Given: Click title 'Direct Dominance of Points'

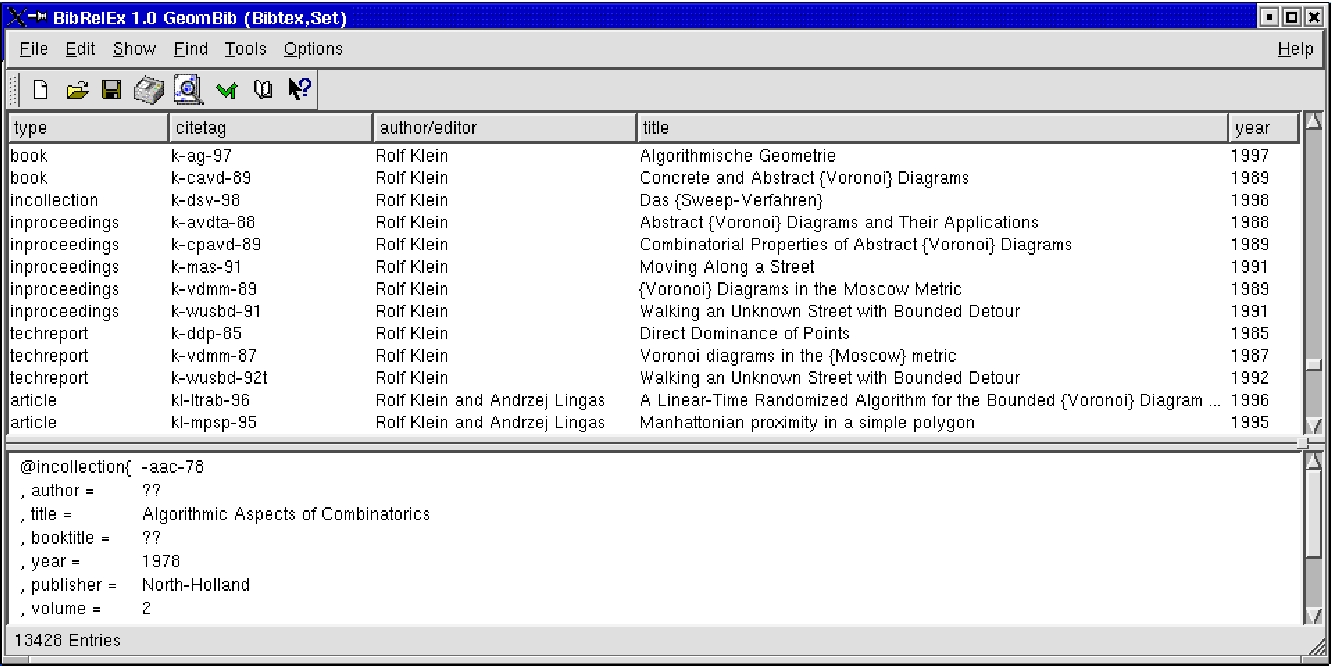Looking at the screenshot, I should click(745, 333).
